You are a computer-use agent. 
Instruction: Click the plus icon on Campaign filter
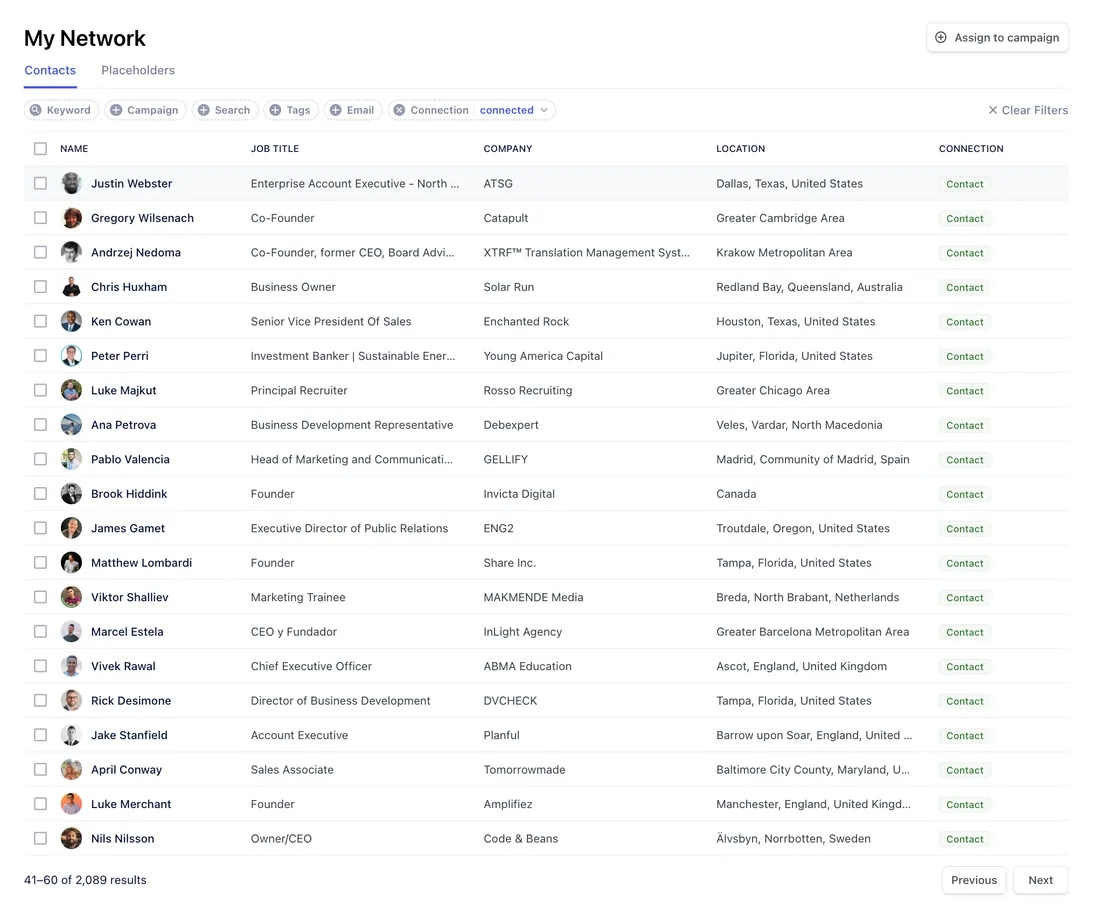tap(116, 110)
